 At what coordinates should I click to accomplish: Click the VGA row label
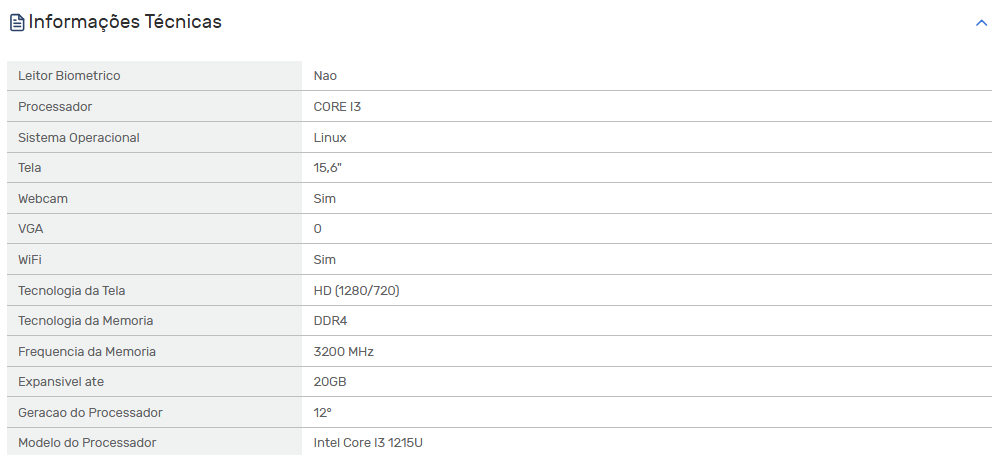31,228
